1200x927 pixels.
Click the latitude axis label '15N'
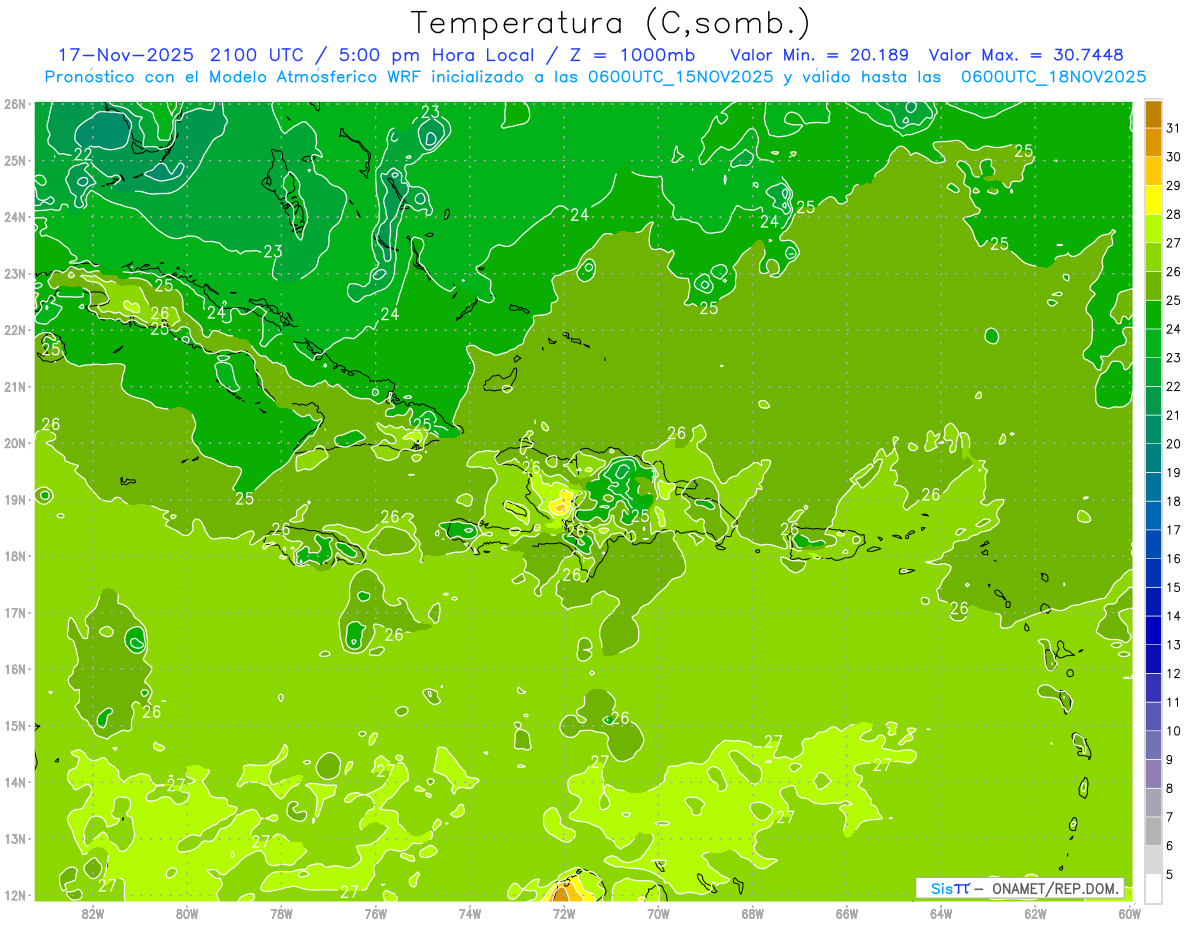(x=16, y=726)
